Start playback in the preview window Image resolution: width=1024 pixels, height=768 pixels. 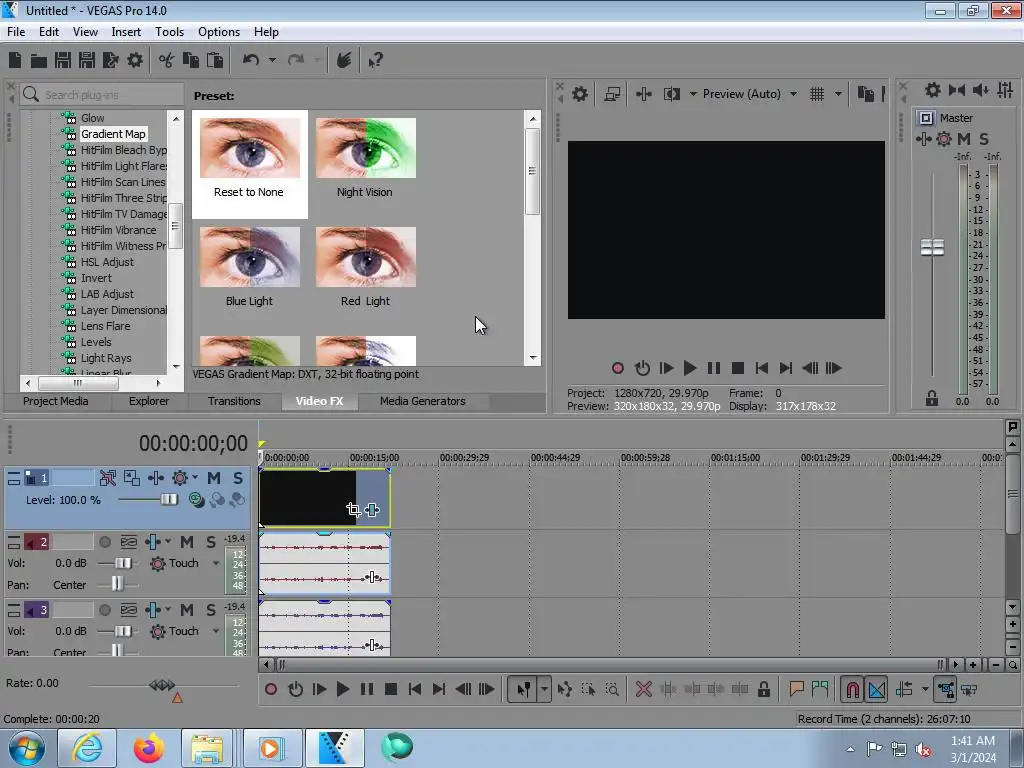pyautogui.click(x=690, y=368)
